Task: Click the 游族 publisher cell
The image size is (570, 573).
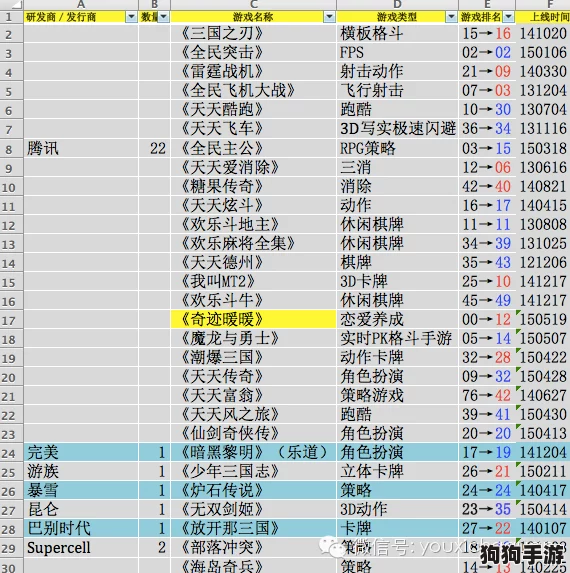Action: click(x=81, y=472)
